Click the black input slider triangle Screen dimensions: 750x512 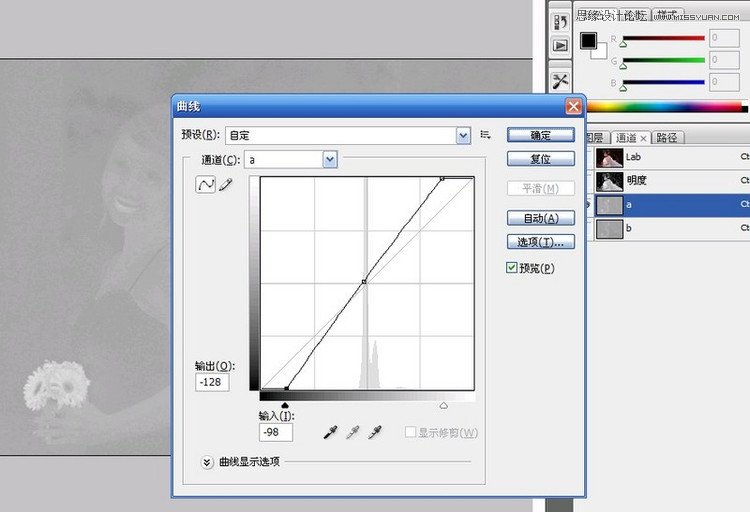click(285, 406)
